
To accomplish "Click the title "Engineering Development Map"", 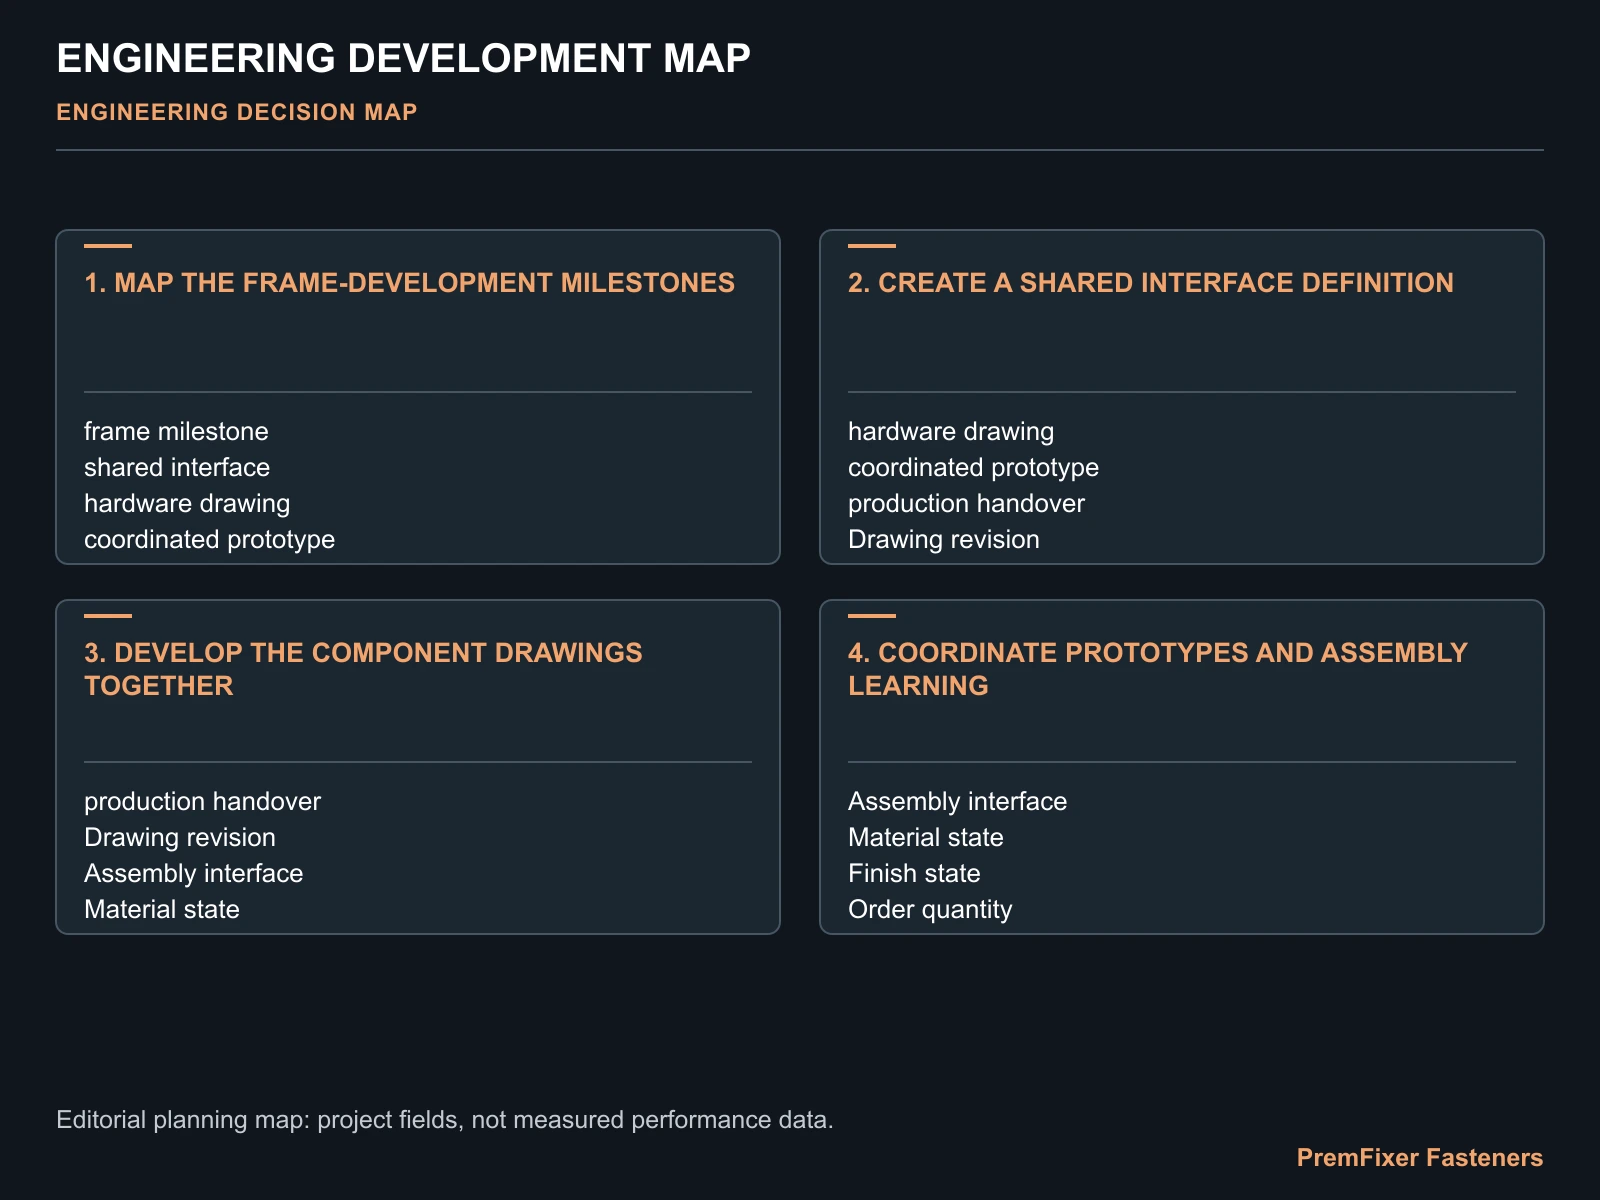I will click(x=403, y=58).
